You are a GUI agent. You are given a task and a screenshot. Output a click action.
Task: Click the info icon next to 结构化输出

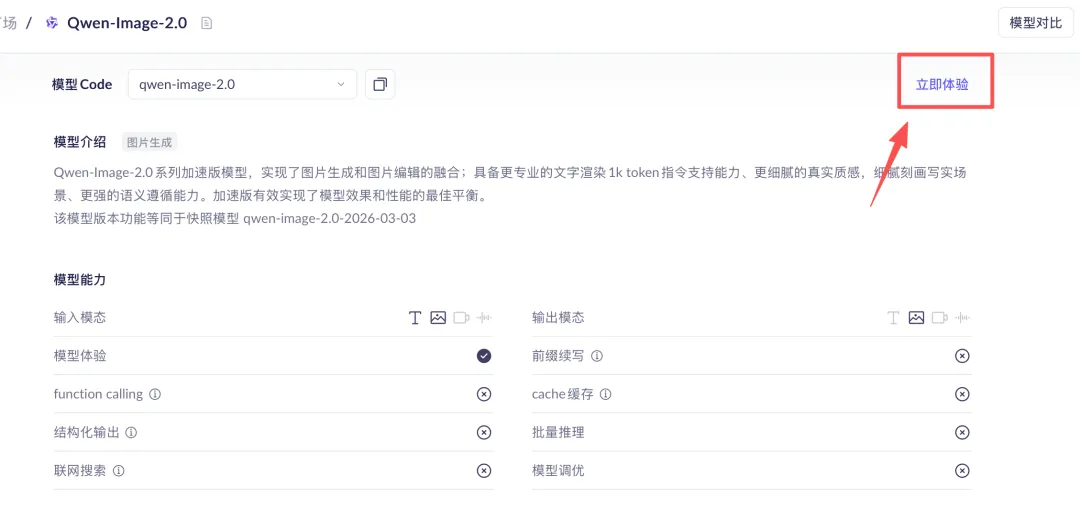[132, 433]
